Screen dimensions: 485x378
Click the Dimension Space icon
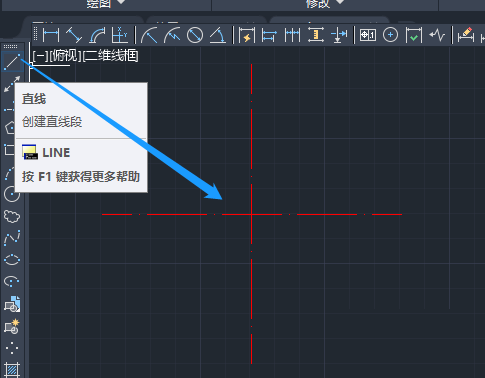click(x=316, y=35)
